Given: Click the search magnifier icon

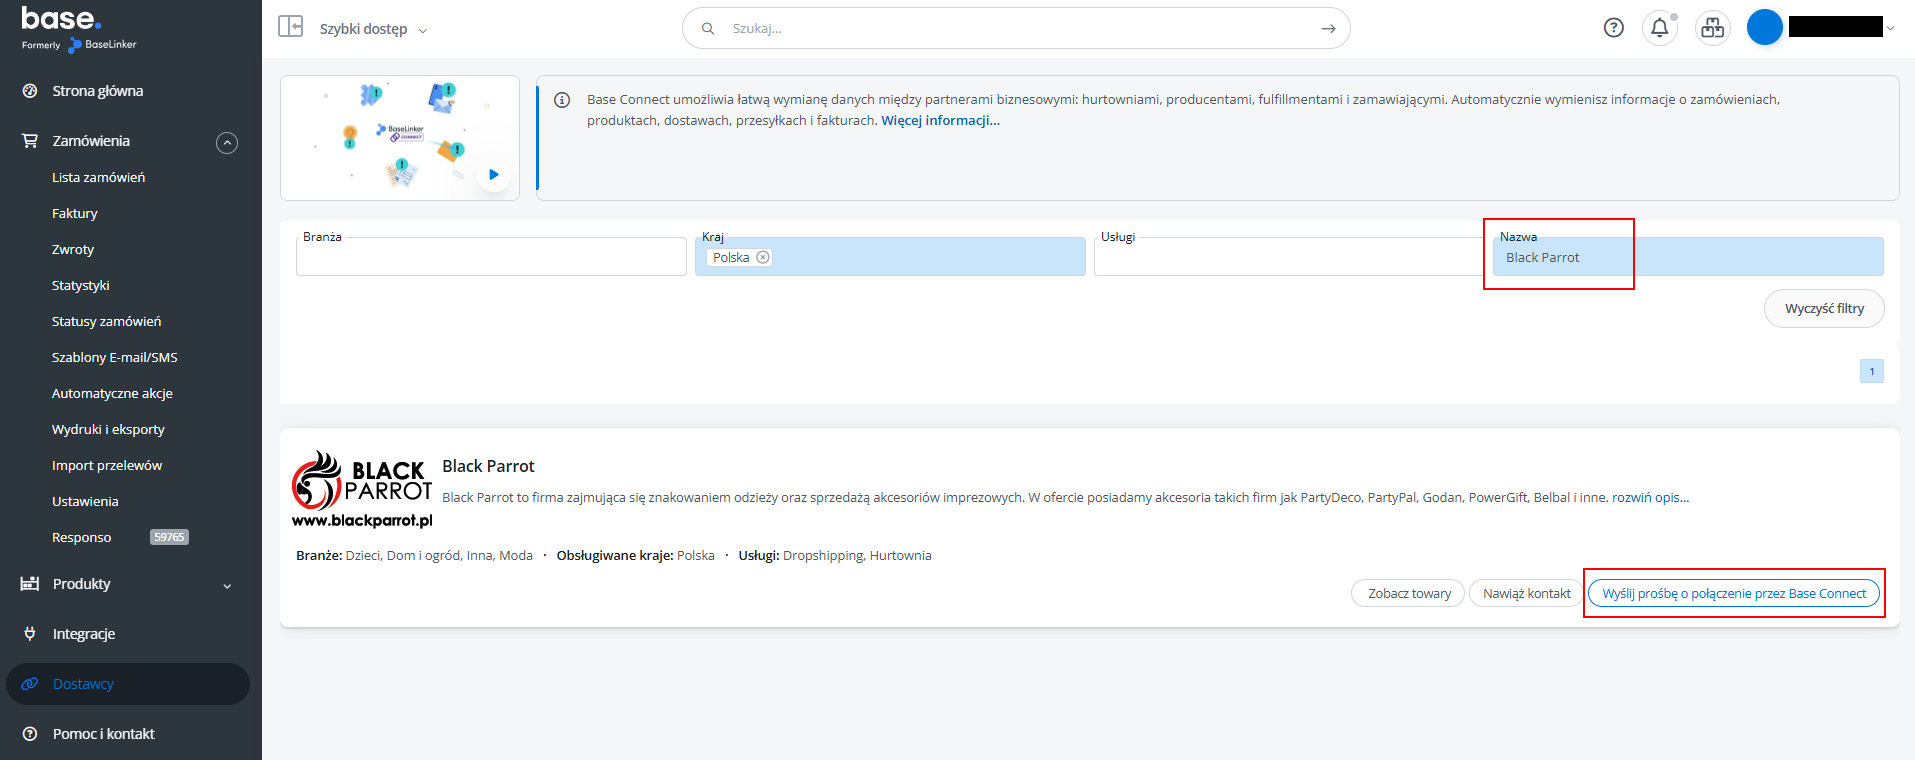Looking at the screenshot, I should (708, 28).
